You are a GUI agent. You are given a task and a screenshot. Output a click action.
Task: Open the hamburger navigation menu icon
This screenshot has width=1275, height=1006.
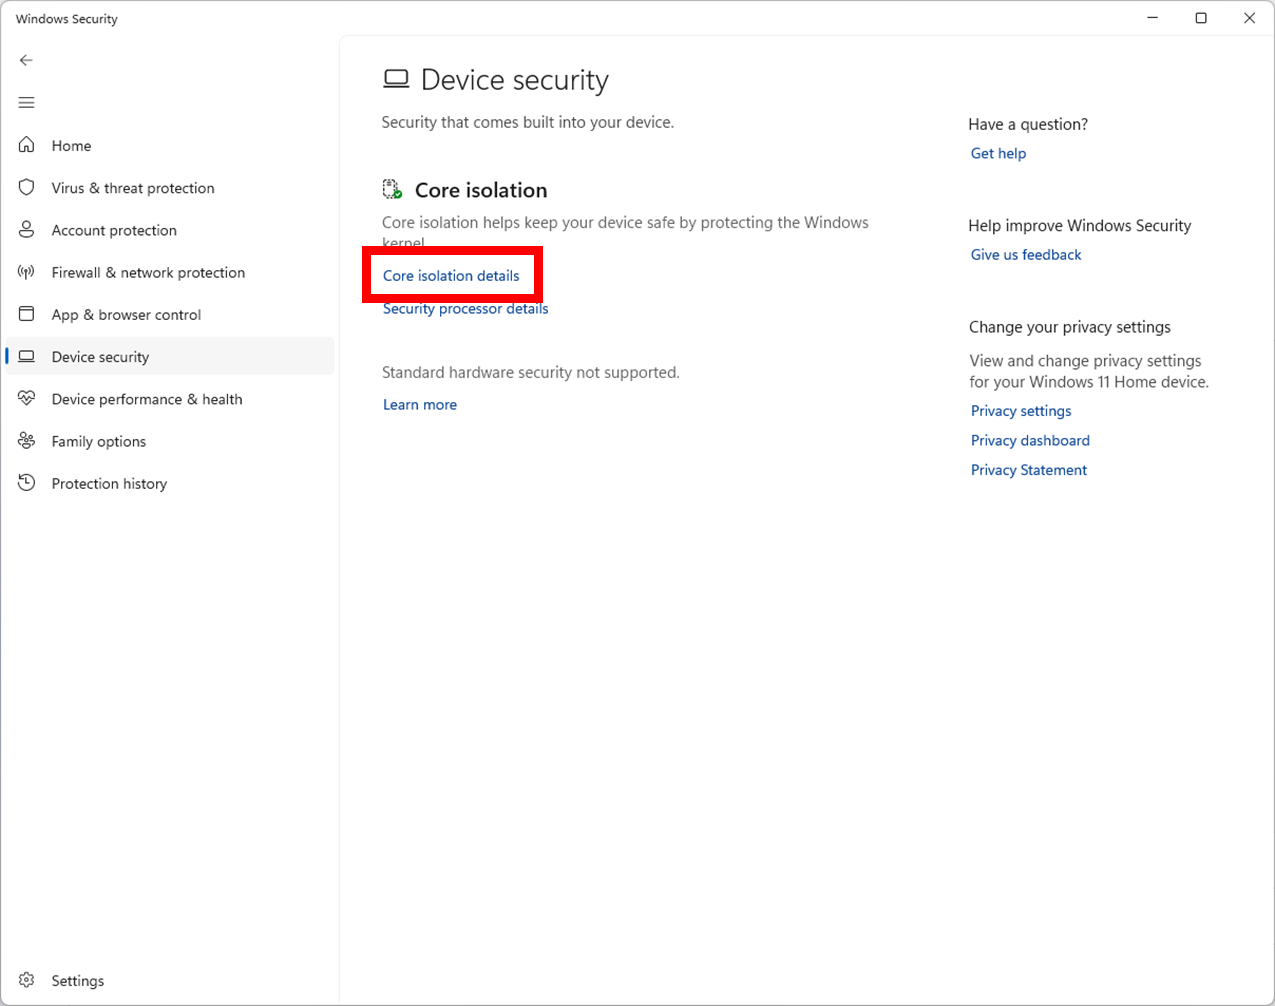(27, 103)
